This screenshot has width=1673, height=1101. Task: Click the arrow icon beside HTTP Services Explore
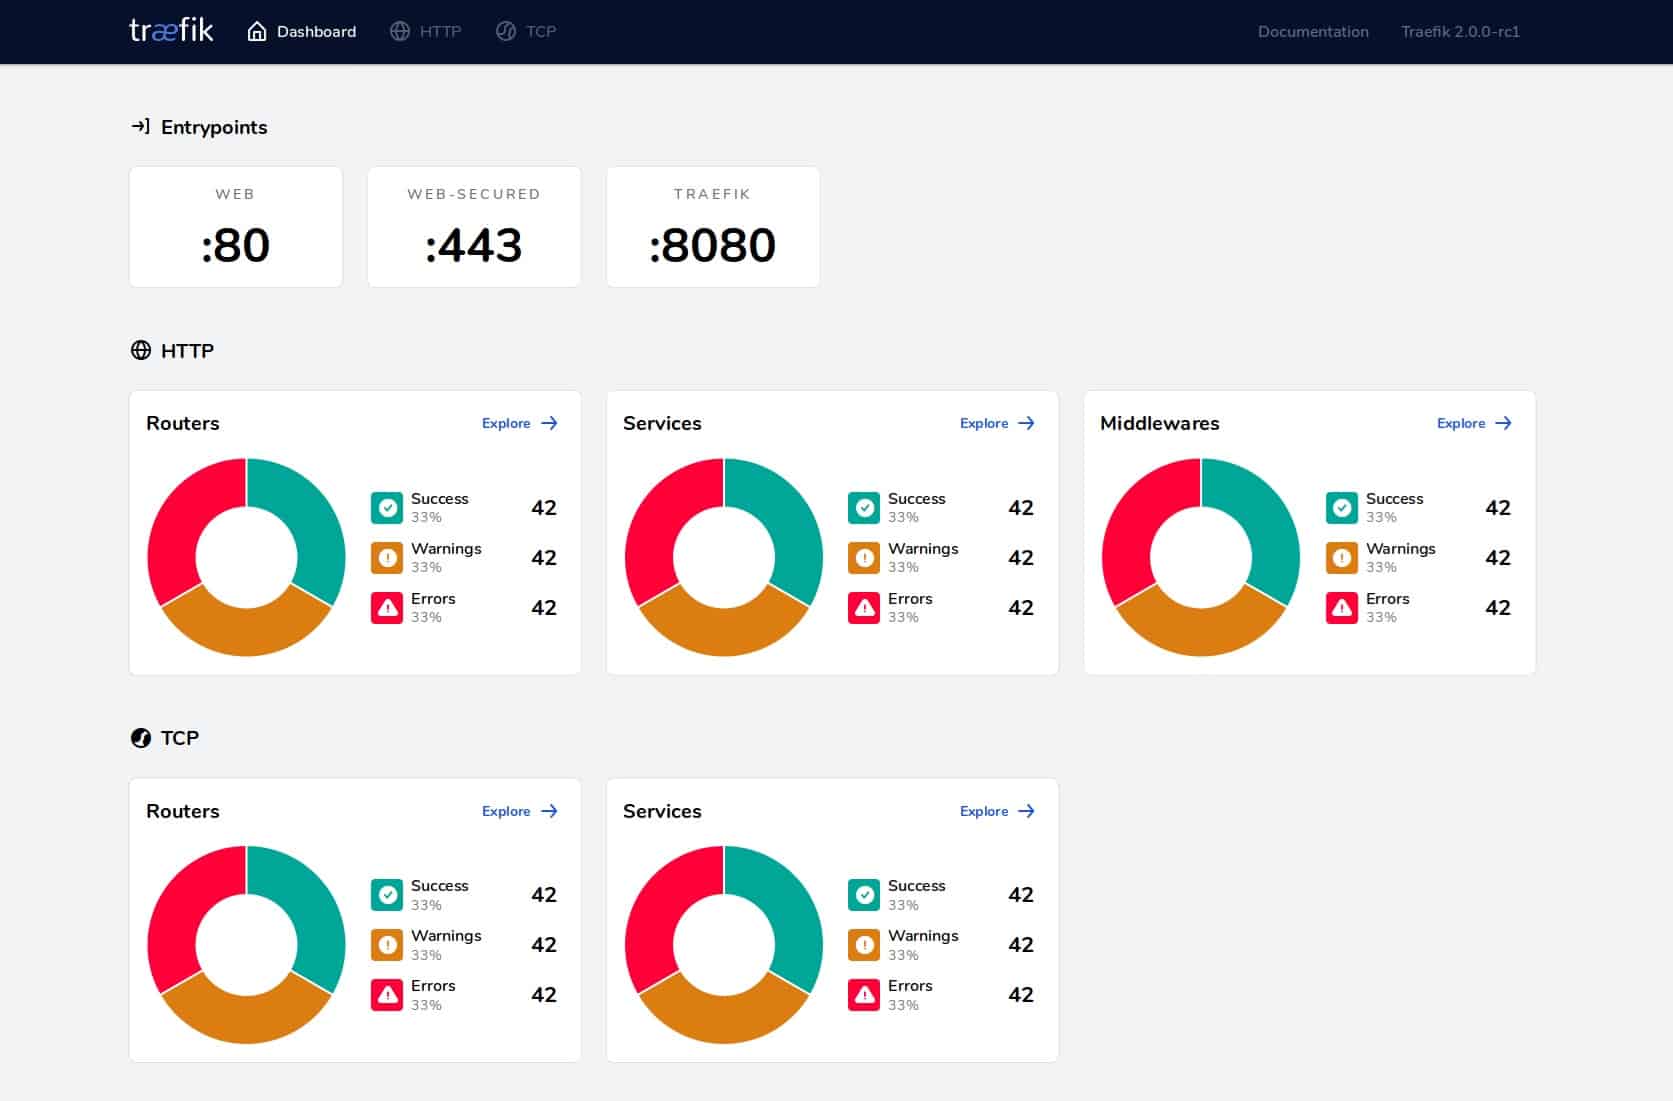1026,423
